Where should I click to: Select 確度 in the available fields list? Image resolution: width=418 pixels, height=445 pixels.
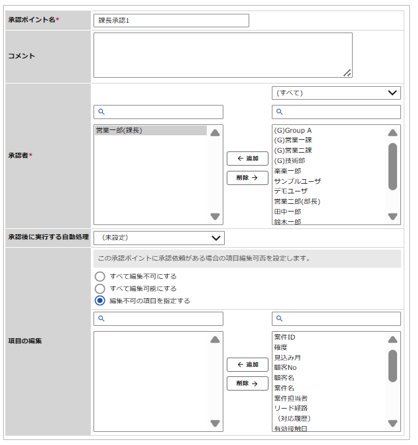click(x=280, y=347)
